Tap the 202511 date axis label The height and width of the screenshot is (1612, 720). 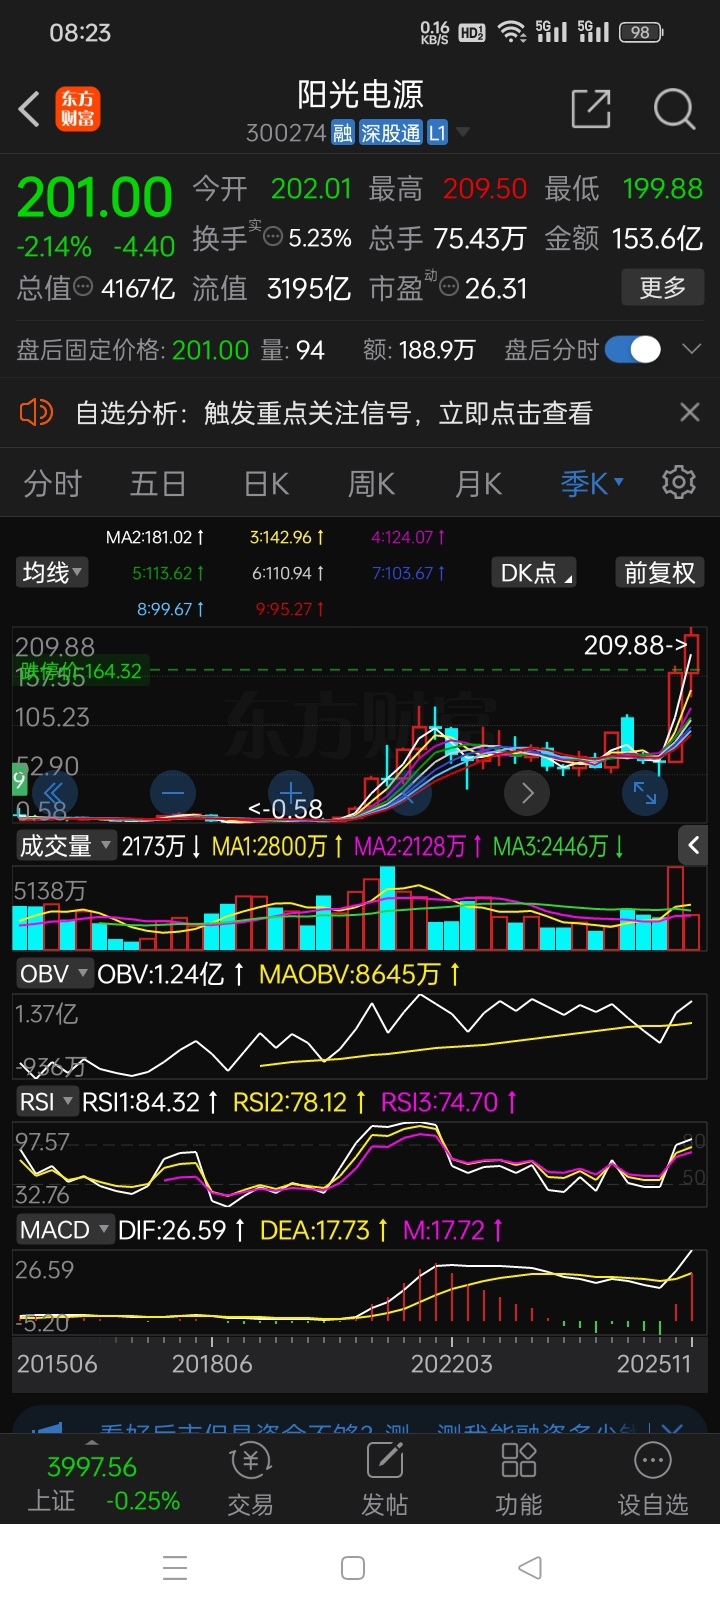click(654, 1364)
